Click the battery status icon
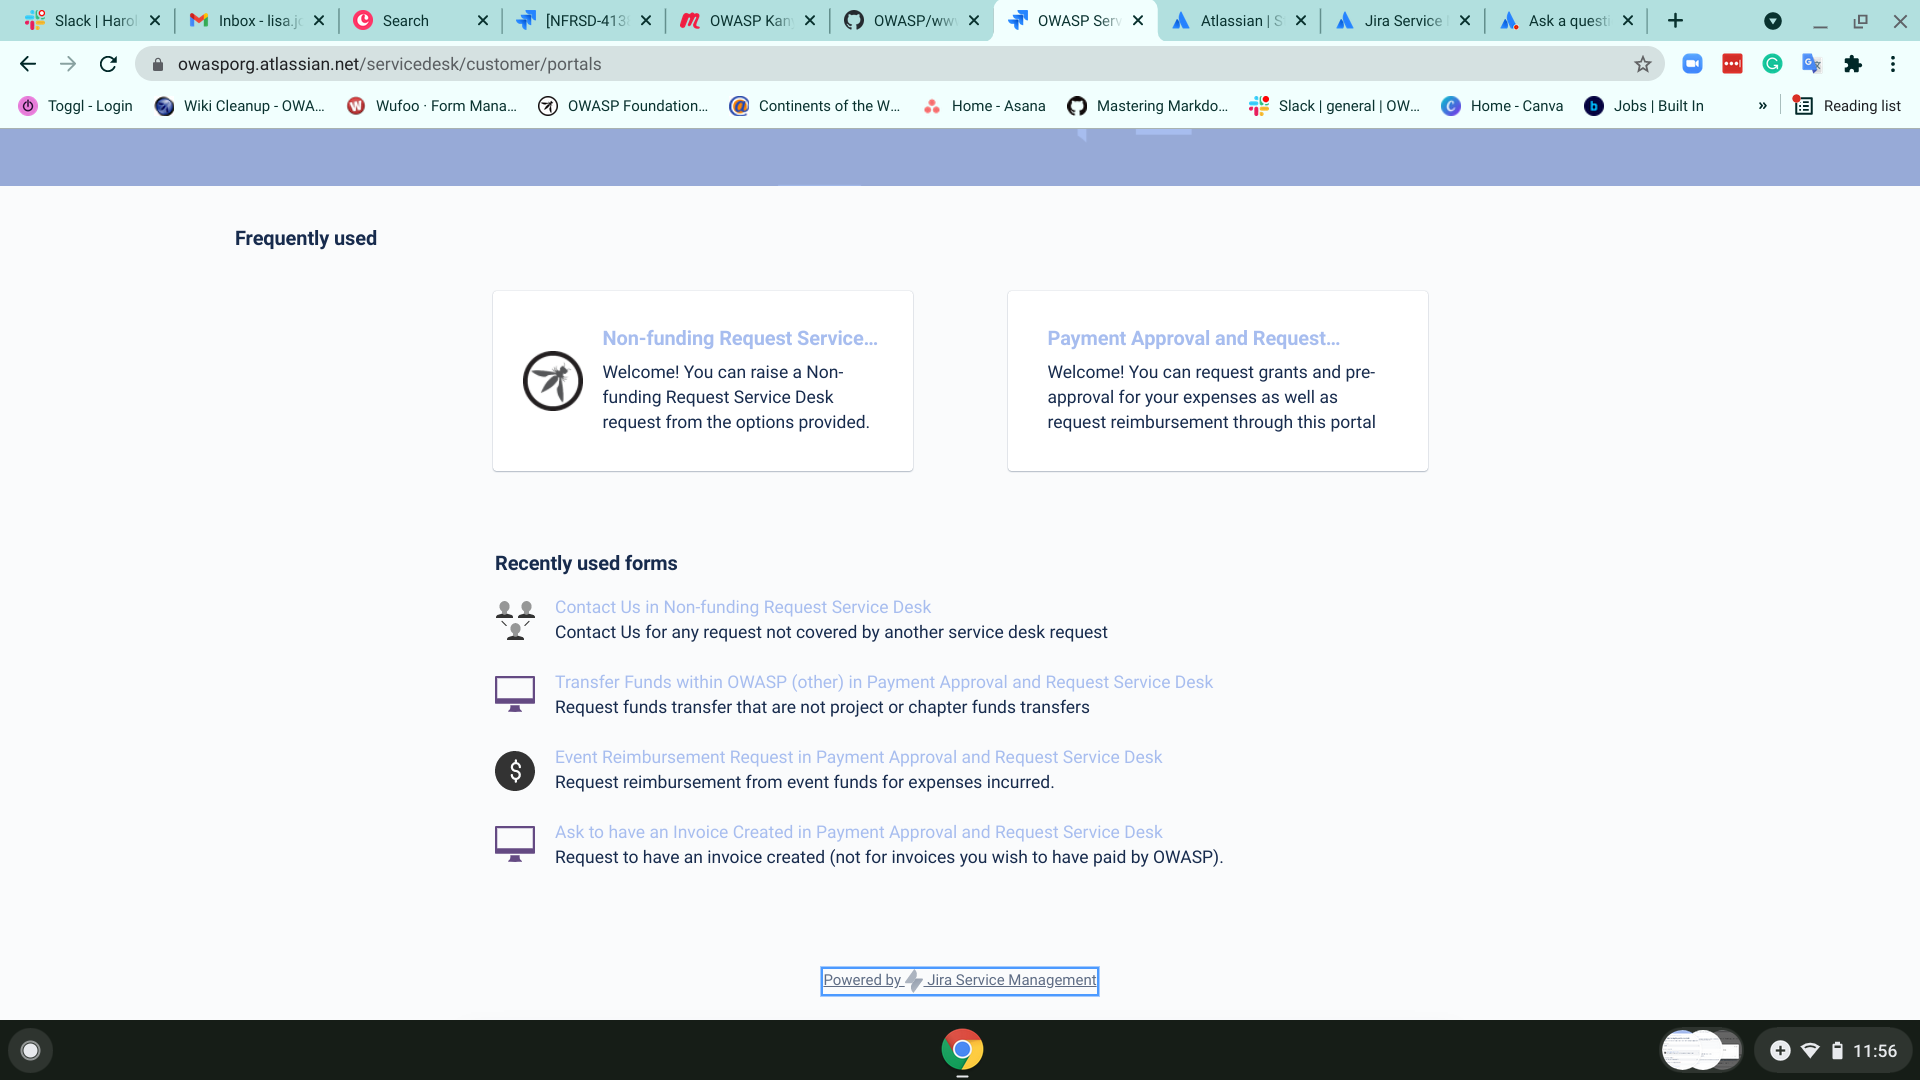Image resolution: width=1920 pixels, height=1080 pixels. pos(1837,1051)
